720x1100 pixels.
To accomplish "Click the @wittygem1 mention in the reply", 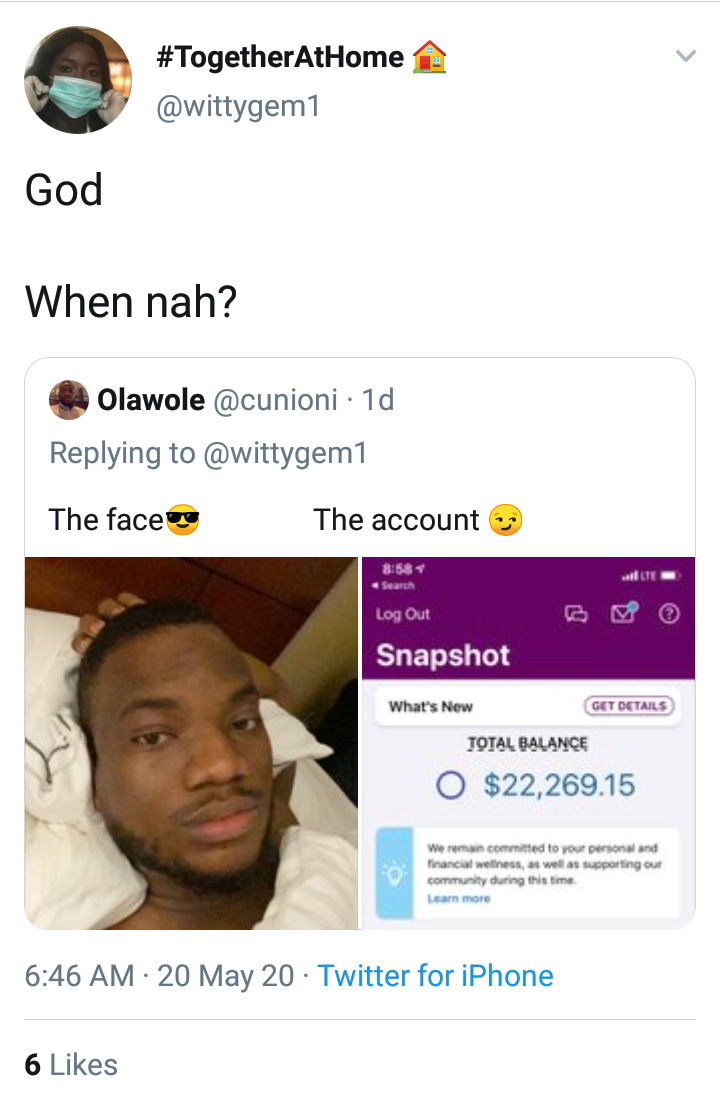I will coord(285,453).
